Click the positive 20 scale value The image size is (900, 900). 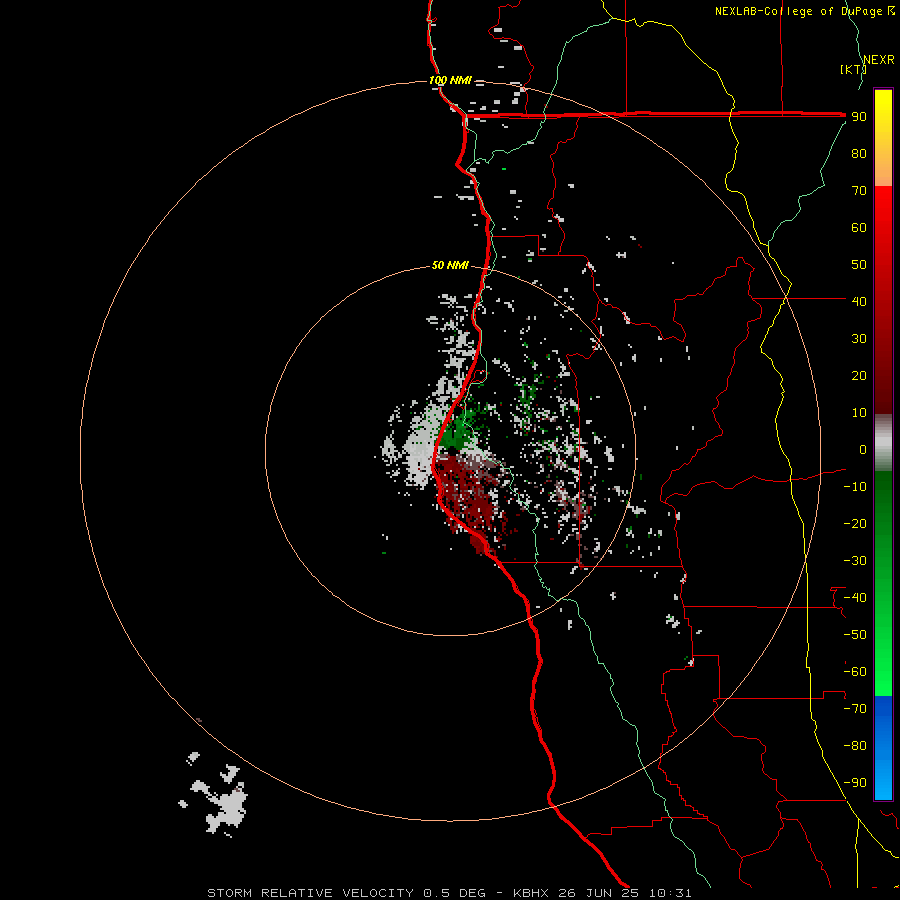859,375
